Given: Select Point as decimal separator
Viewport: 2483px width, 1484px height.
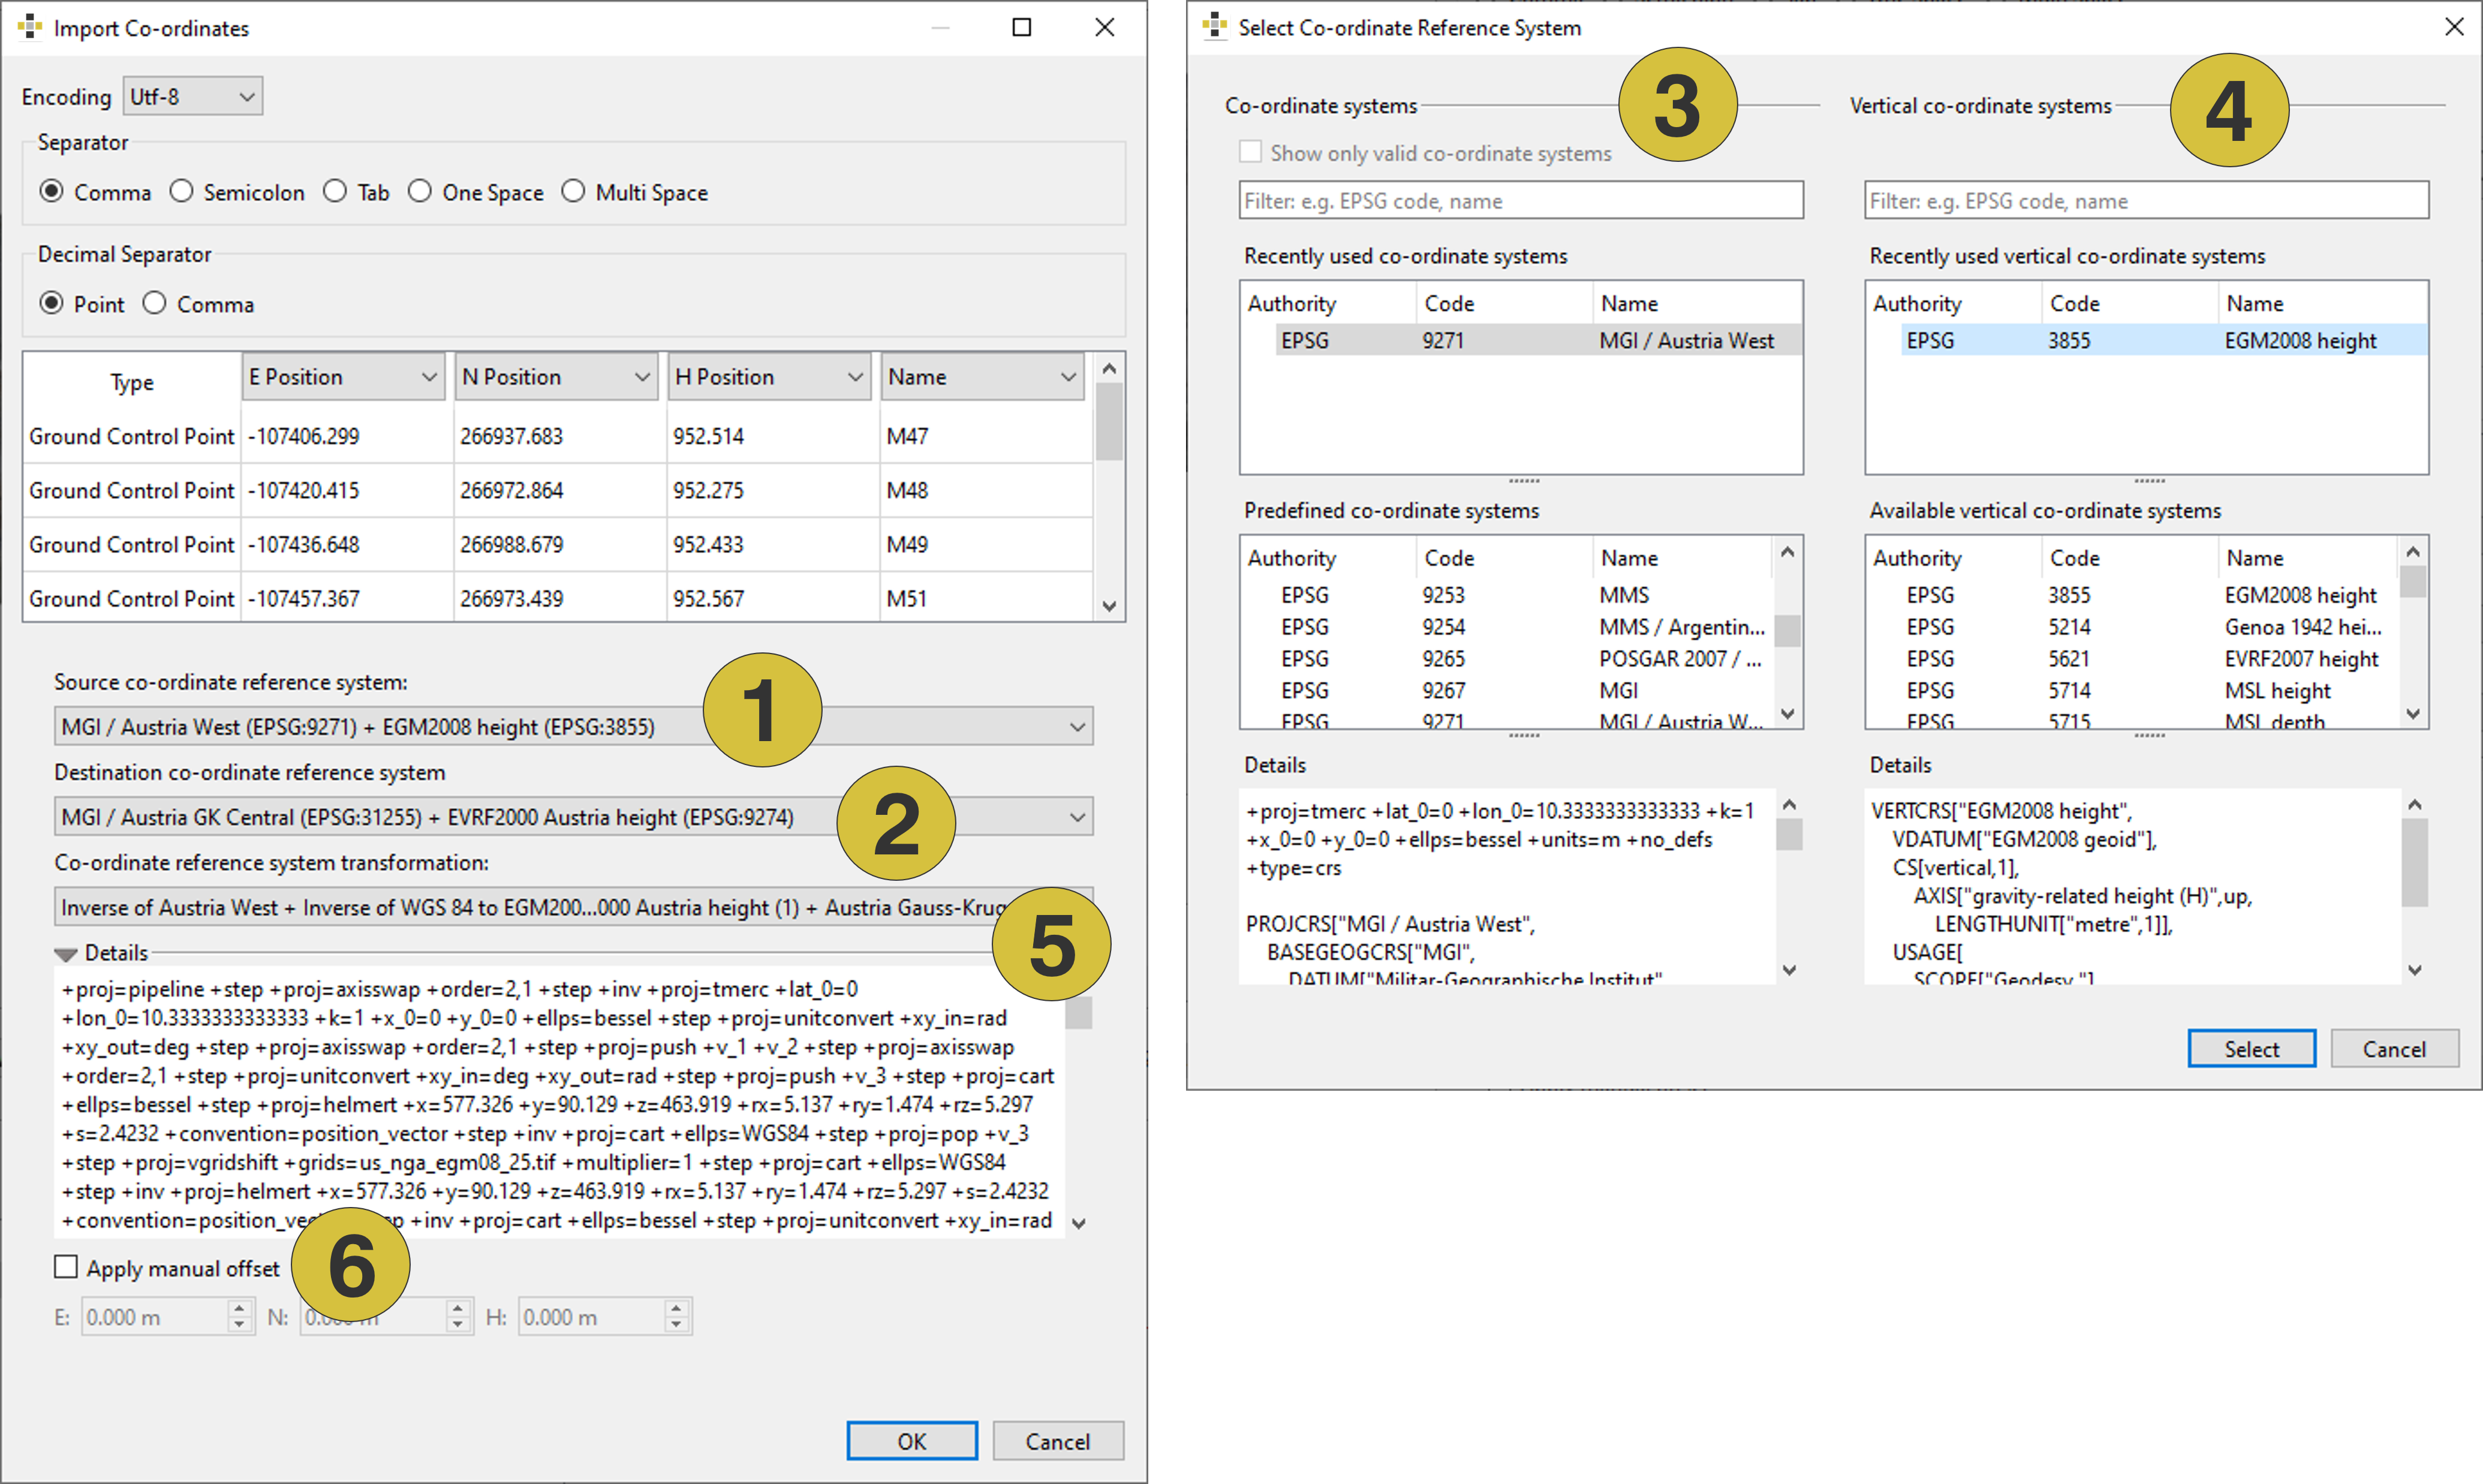Looking at the screenshot, I should coord(52,303).
